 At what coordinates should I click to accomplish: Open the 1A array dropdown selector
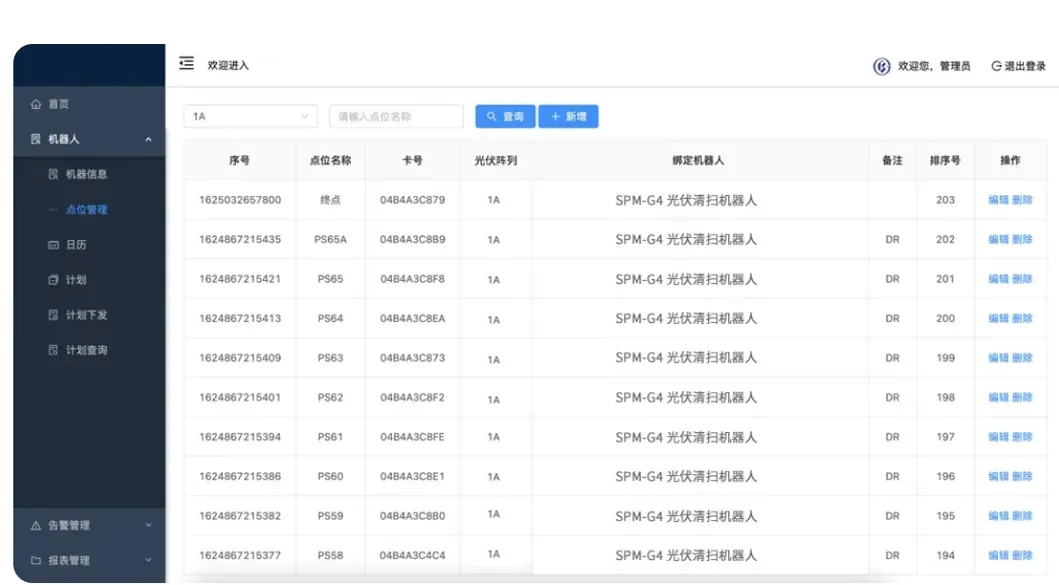pos(250,117)
